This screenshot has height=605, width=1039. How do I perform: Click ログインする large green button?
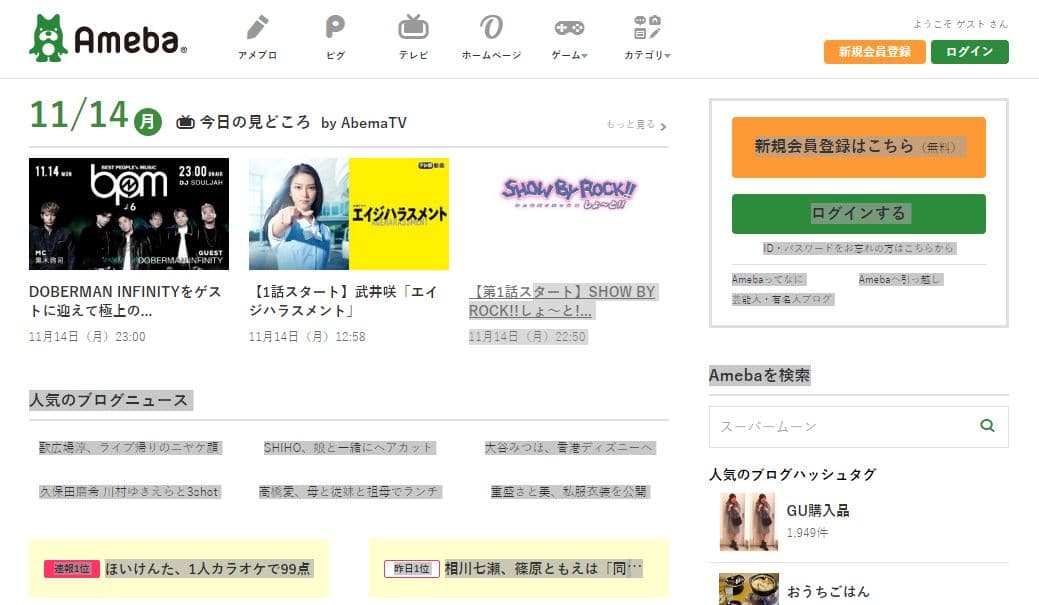point(859,213)
